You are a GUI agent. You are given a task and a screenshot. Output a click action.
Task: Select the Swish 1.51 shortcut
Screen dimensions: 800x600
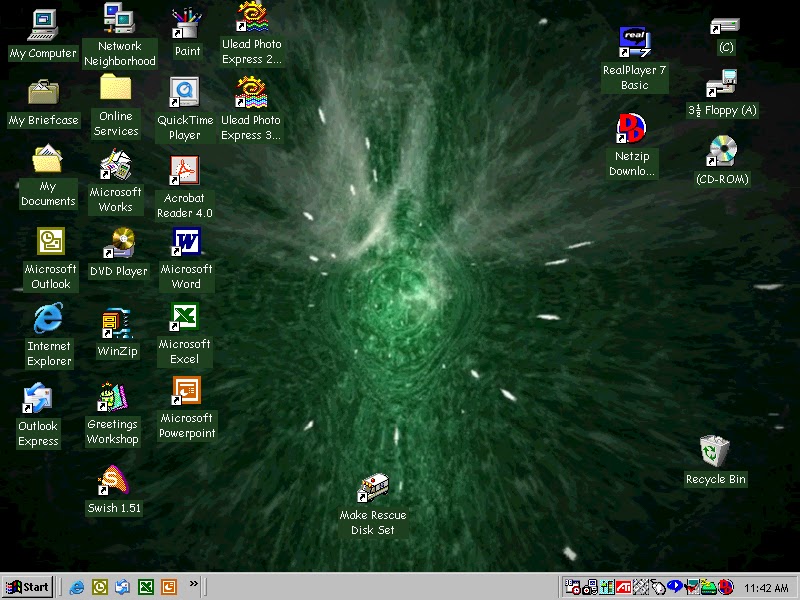[x=114, y=490]
